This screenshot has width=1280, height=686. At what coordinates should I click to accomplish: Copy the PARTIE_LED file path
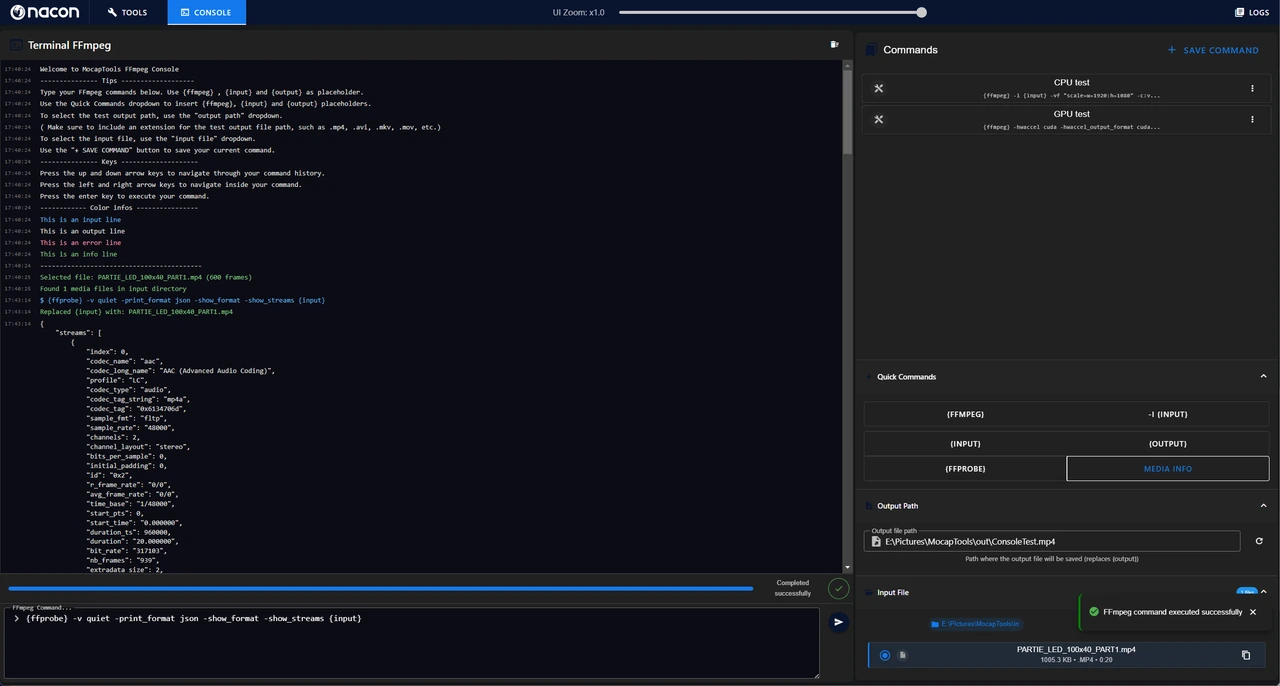pos(1246,655)
